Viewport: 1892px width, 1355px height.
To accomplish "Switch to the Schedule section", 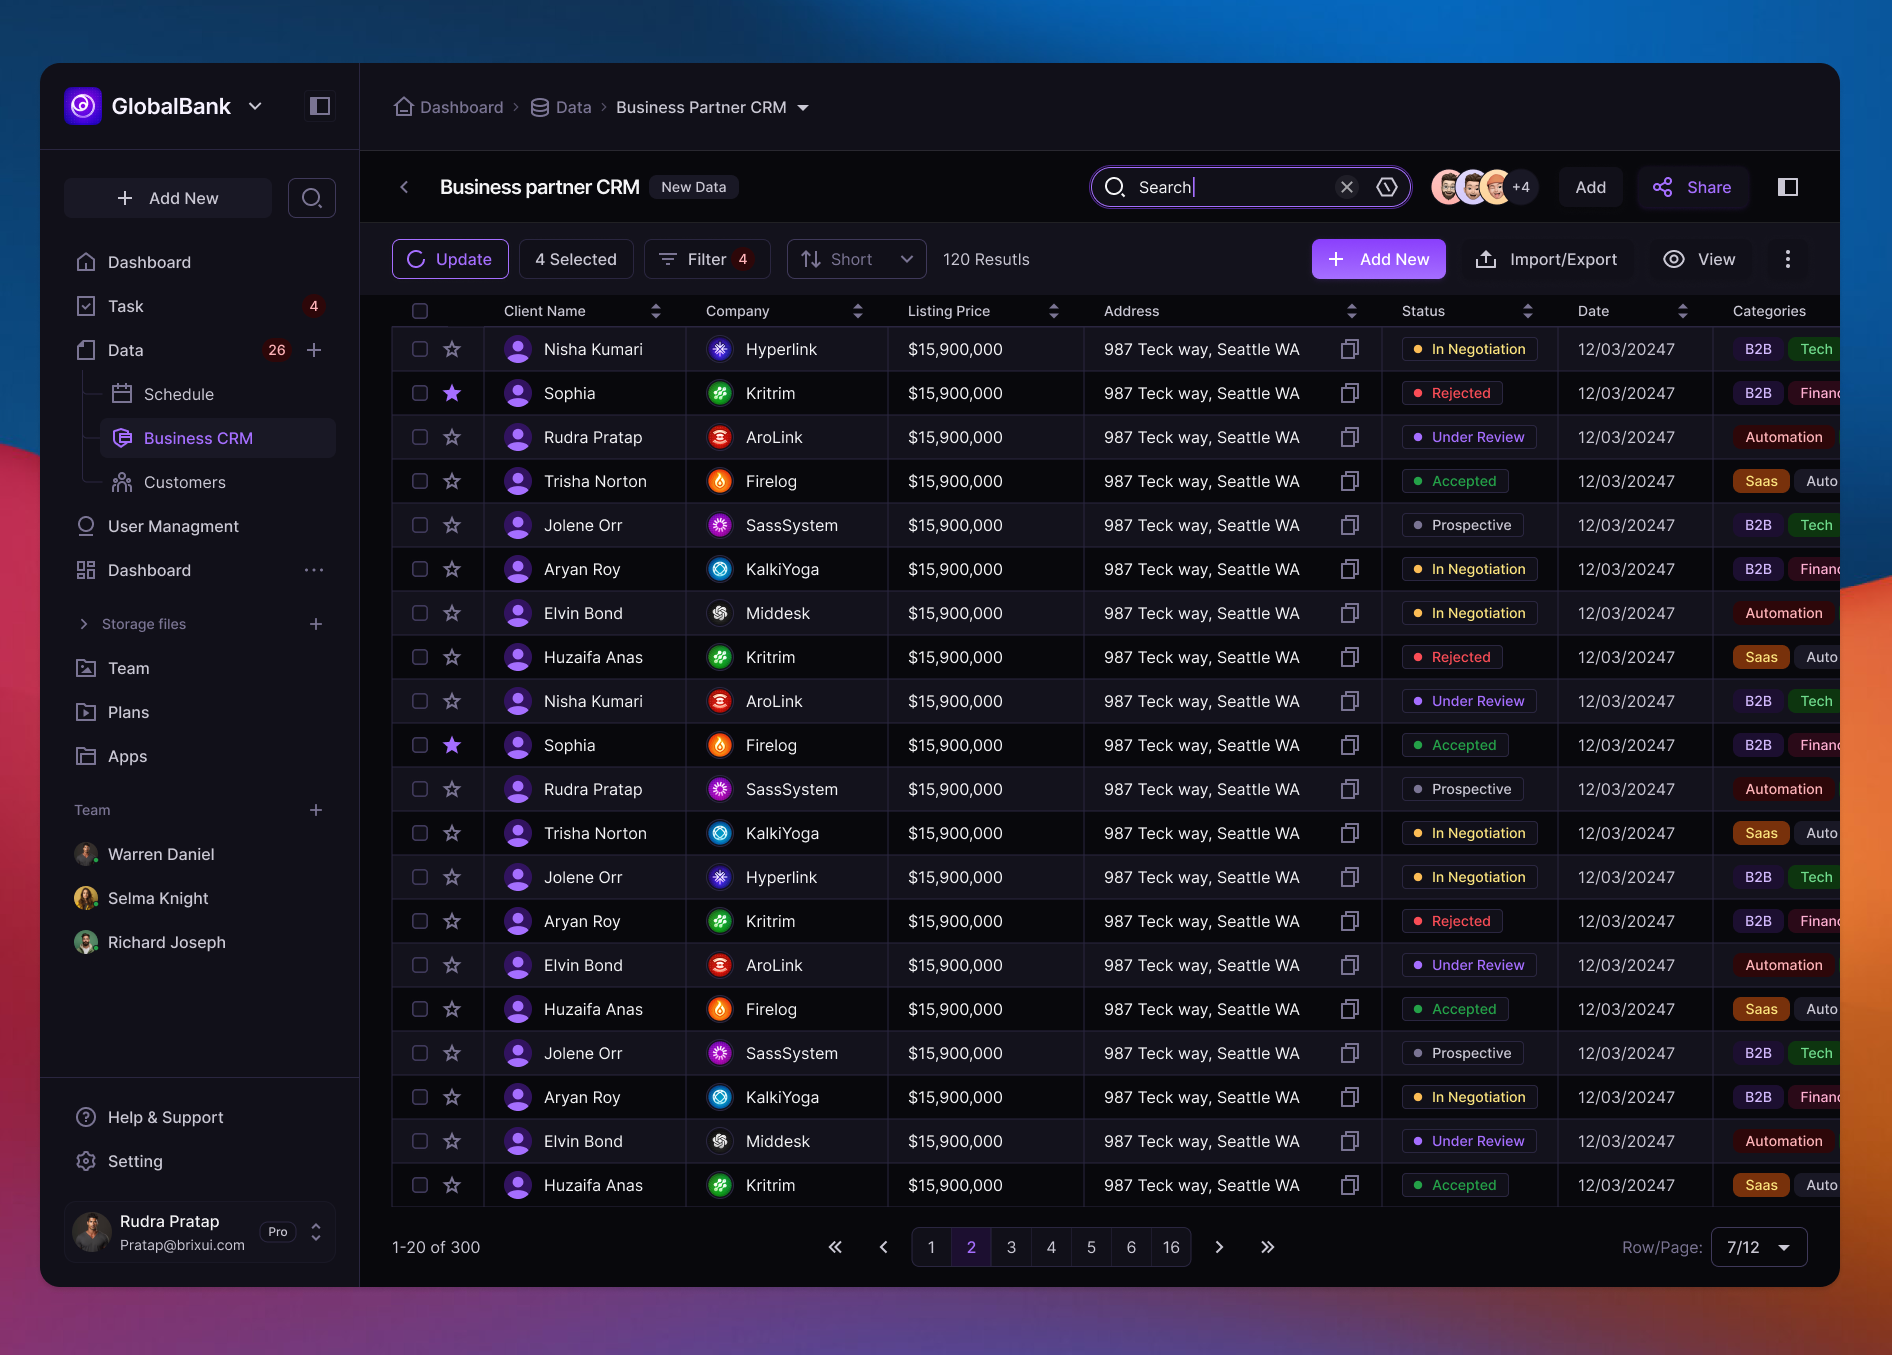I will 178,394.
